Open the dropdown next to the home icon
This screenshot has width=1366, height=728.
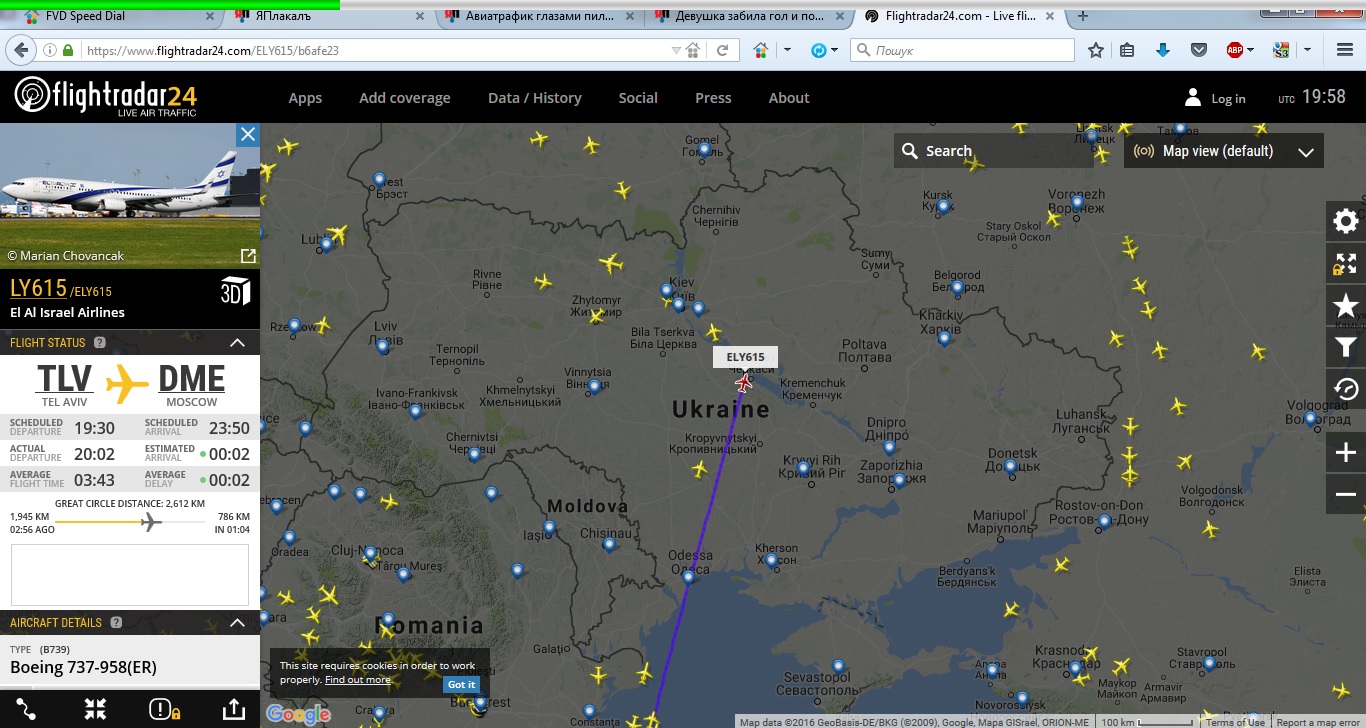(787, 50)
